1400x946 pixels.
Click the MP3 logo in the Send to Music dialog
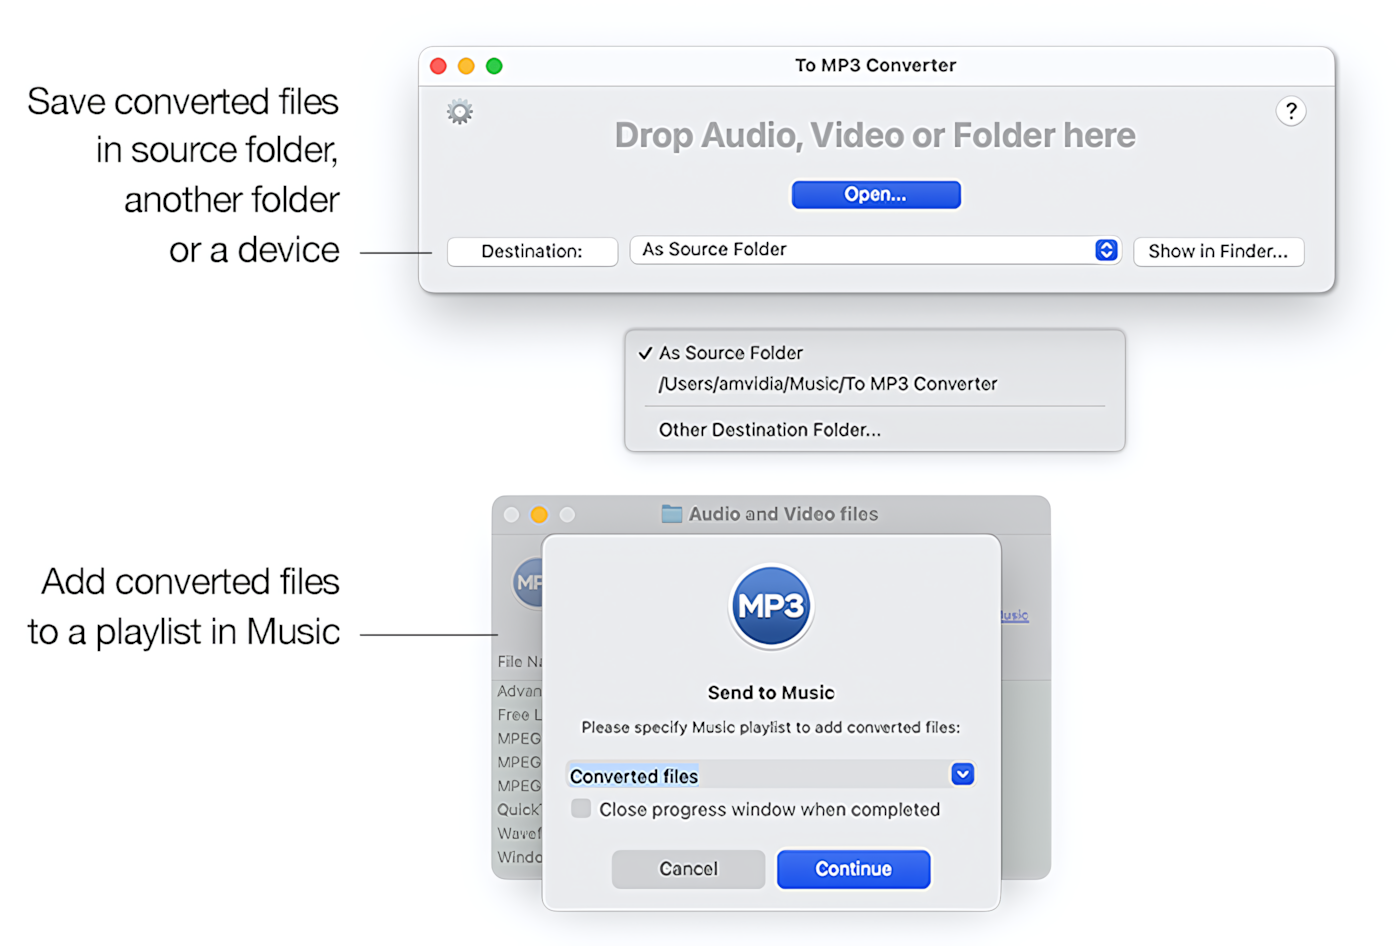pos(770,605)
